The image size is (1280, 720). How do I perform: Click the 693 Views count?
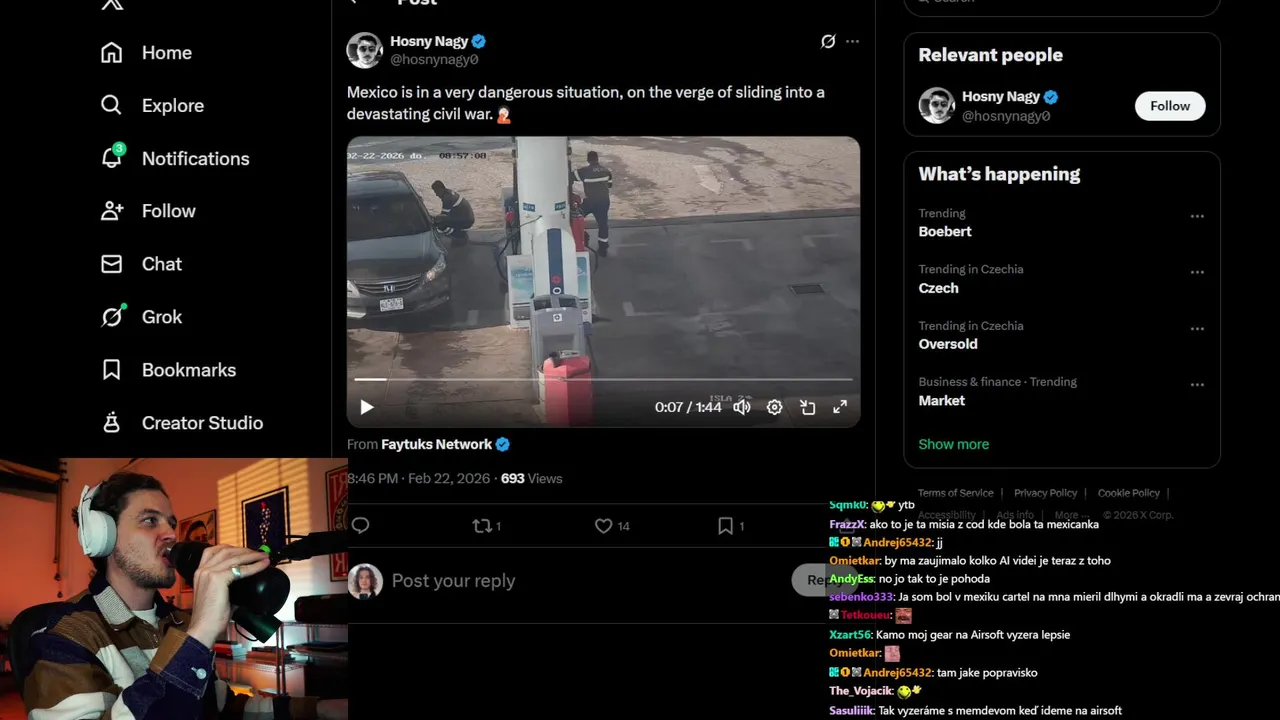pyautogui.click(x=531, y=479)
